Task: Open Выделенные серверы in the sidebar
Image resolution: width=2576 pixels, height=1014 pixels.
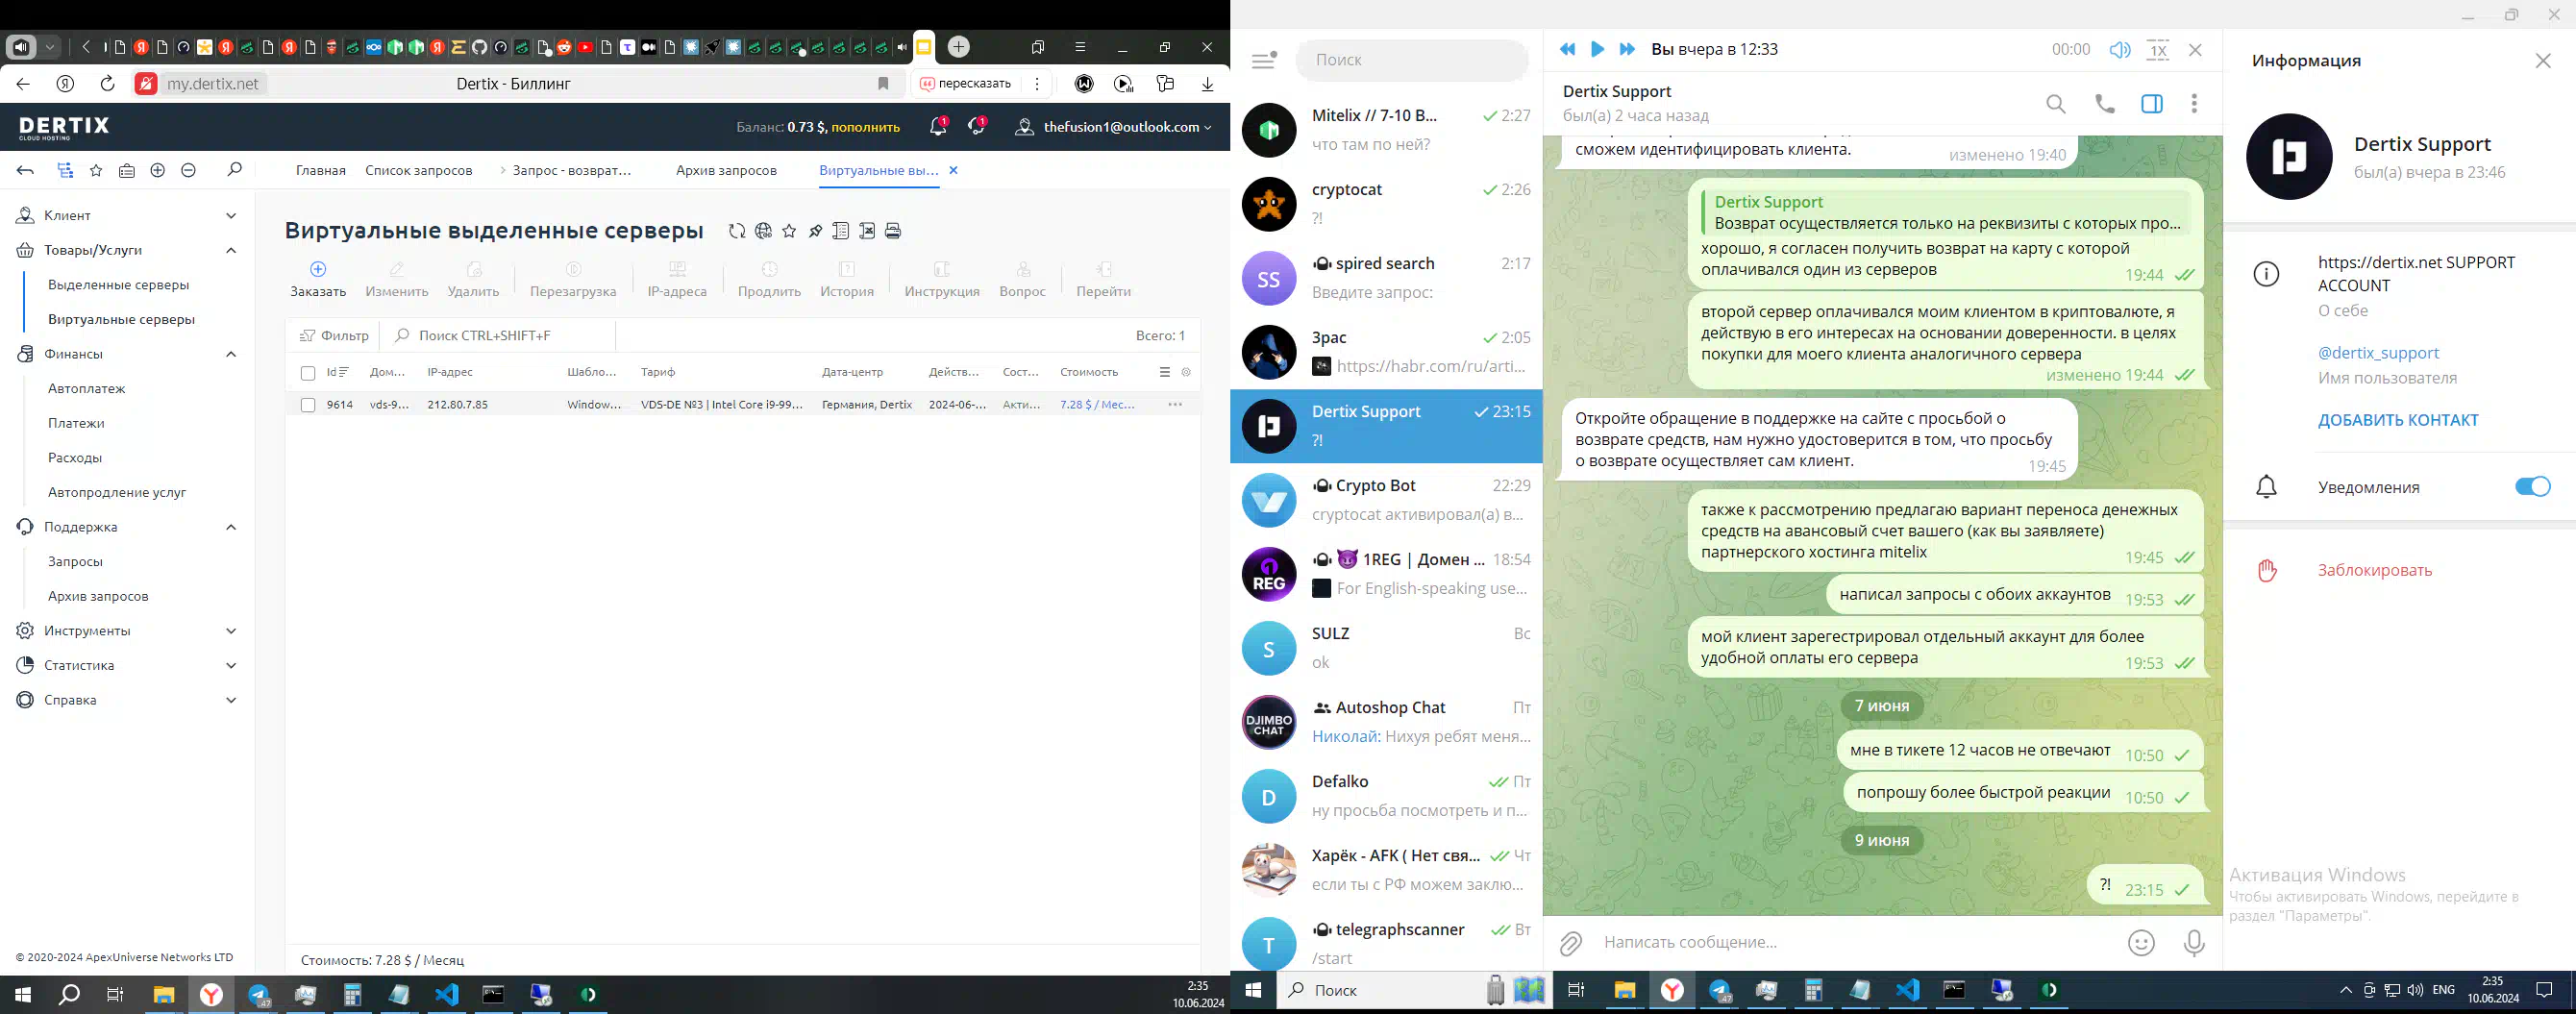Action: [x=119, y=285]
